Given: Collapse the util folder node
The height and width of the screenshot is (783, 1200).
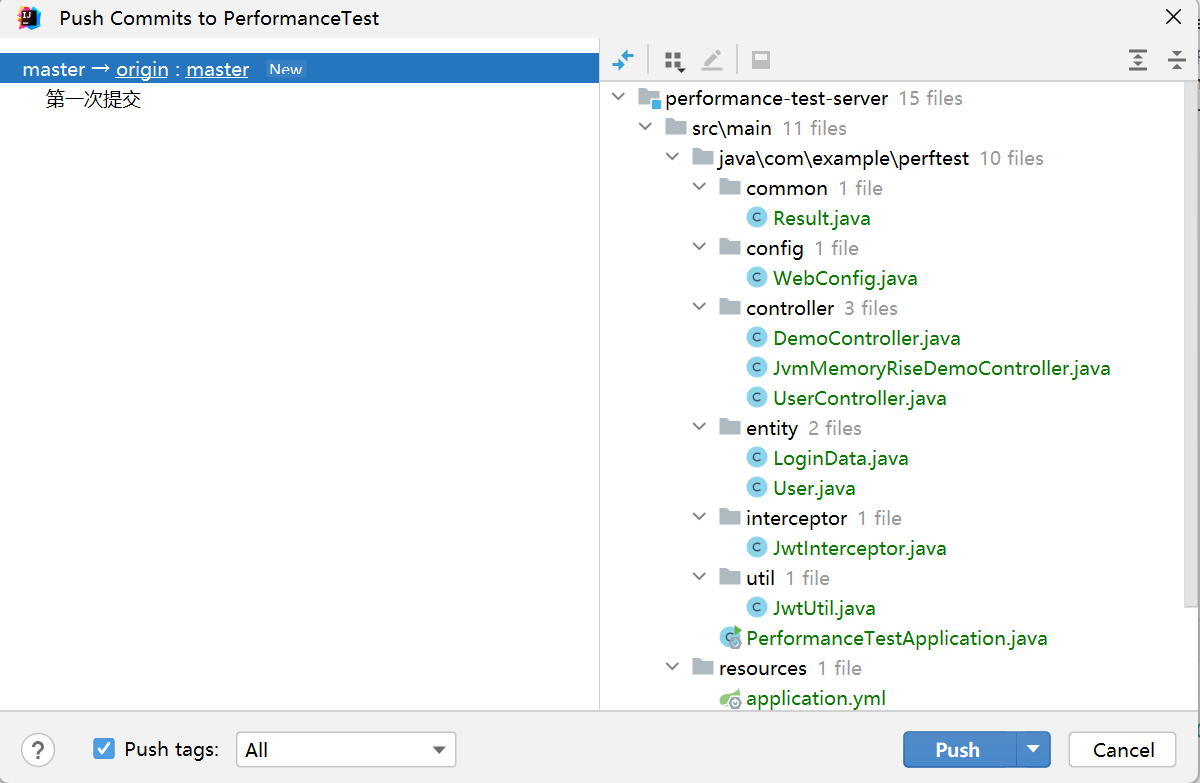Looking at the screenshot, I should point(699,578).
